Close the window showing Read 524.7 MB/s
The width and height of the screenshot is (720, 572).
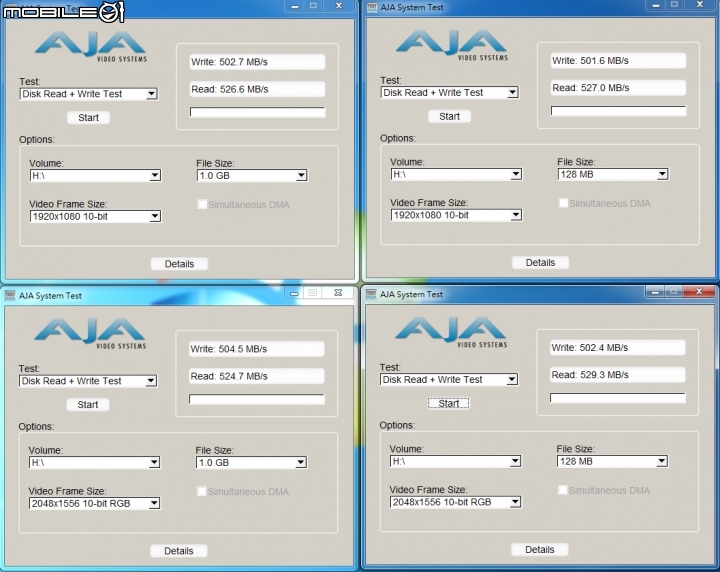point(338,293)
